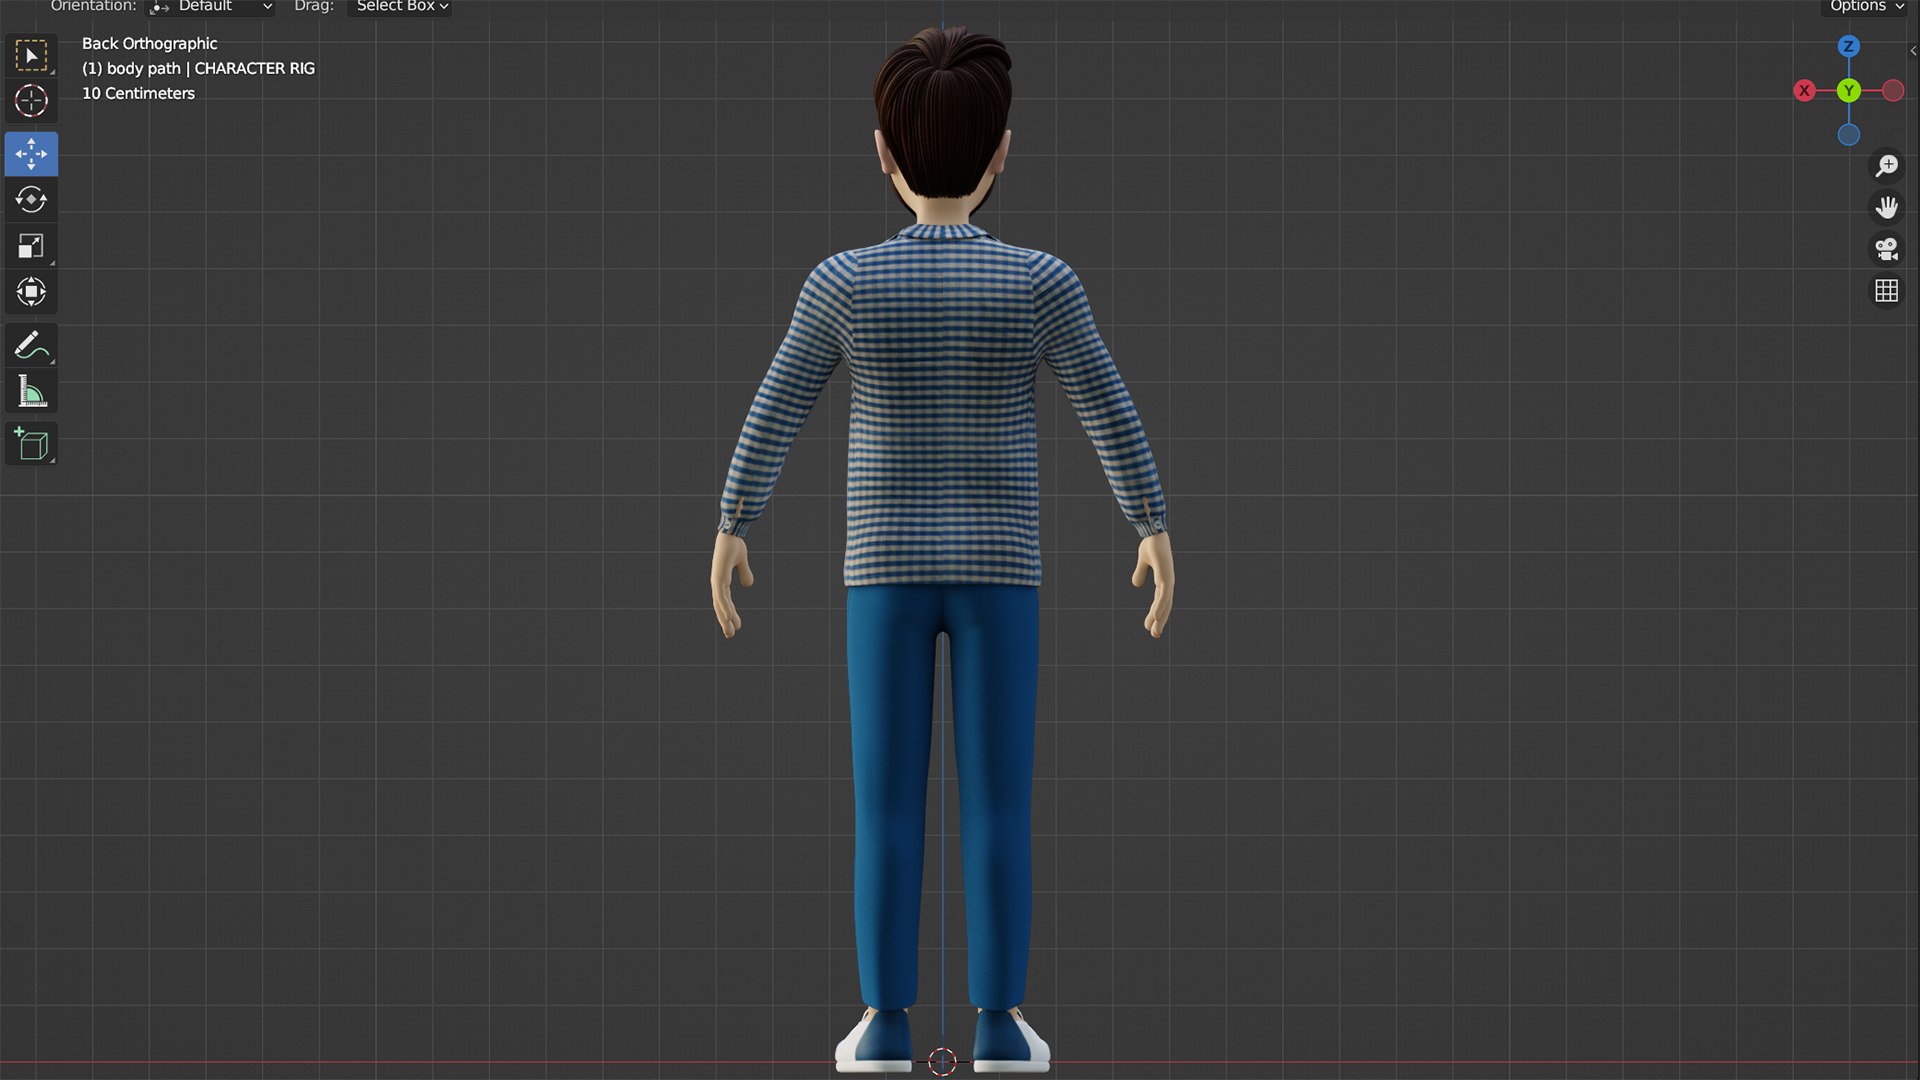1920x1080 pixels.
Task: Select the Select Box tool
Action: click(31, 55)
